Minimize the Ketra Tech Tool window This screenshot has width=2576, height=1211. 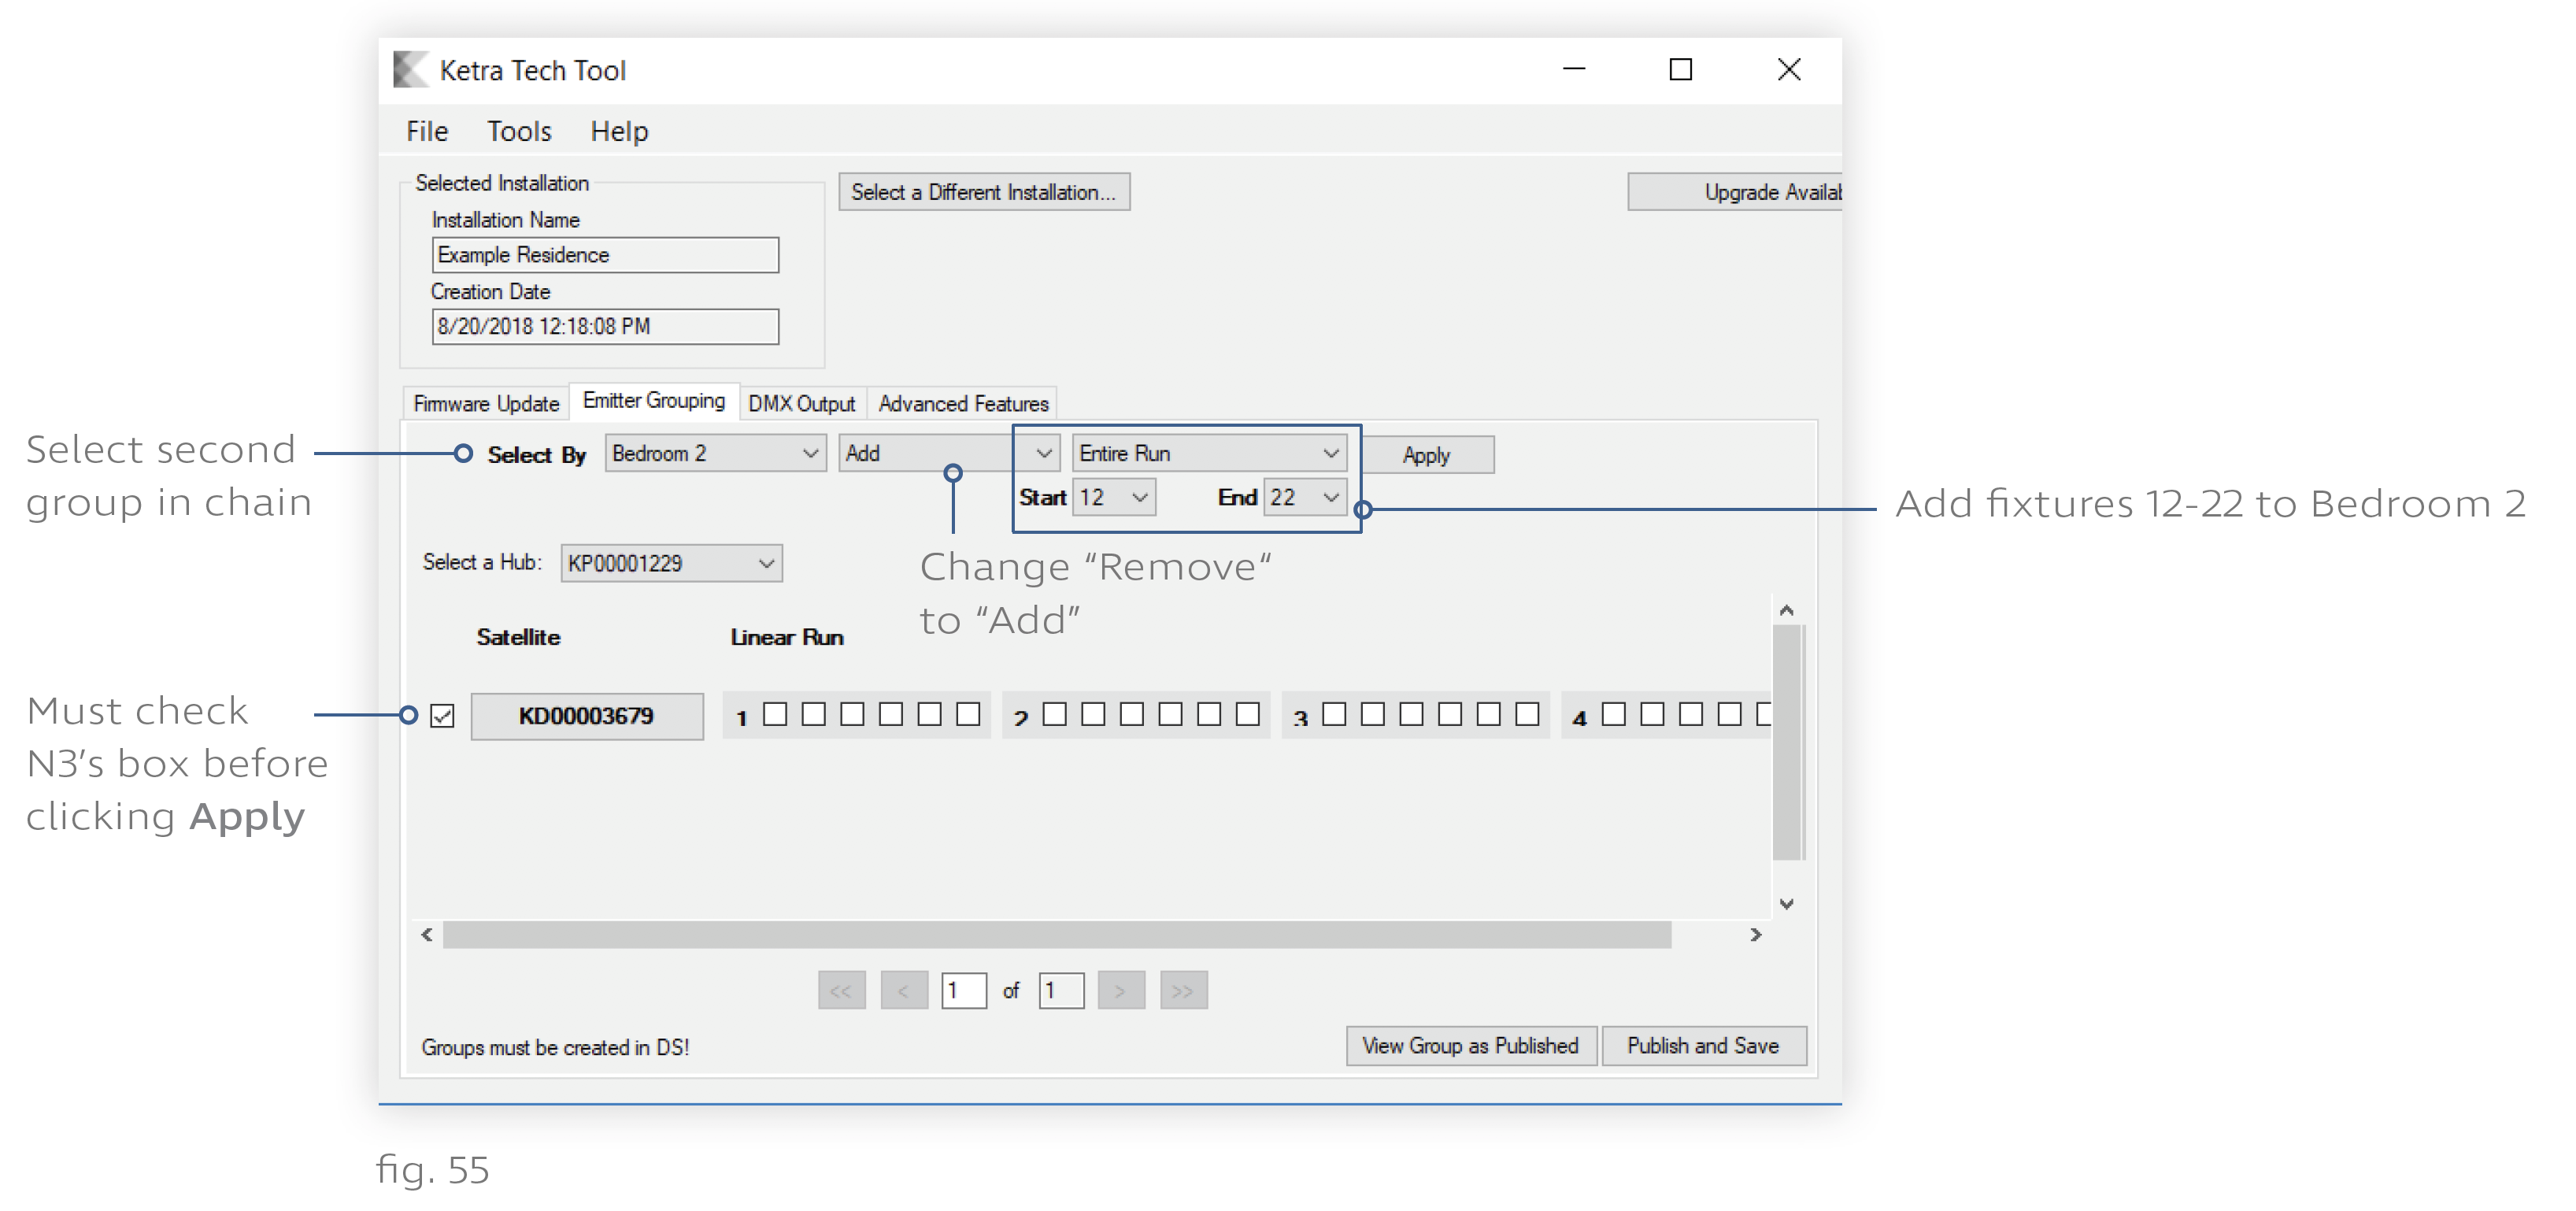[x=1574, y=70]
